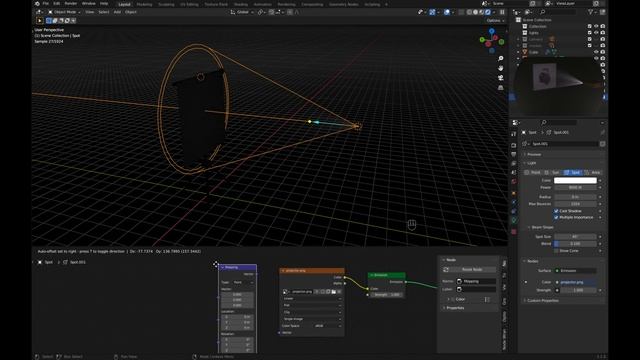Click the outliner filter funnel icon
The height and width of the screenshot is (360, 640).
(590, 12)
